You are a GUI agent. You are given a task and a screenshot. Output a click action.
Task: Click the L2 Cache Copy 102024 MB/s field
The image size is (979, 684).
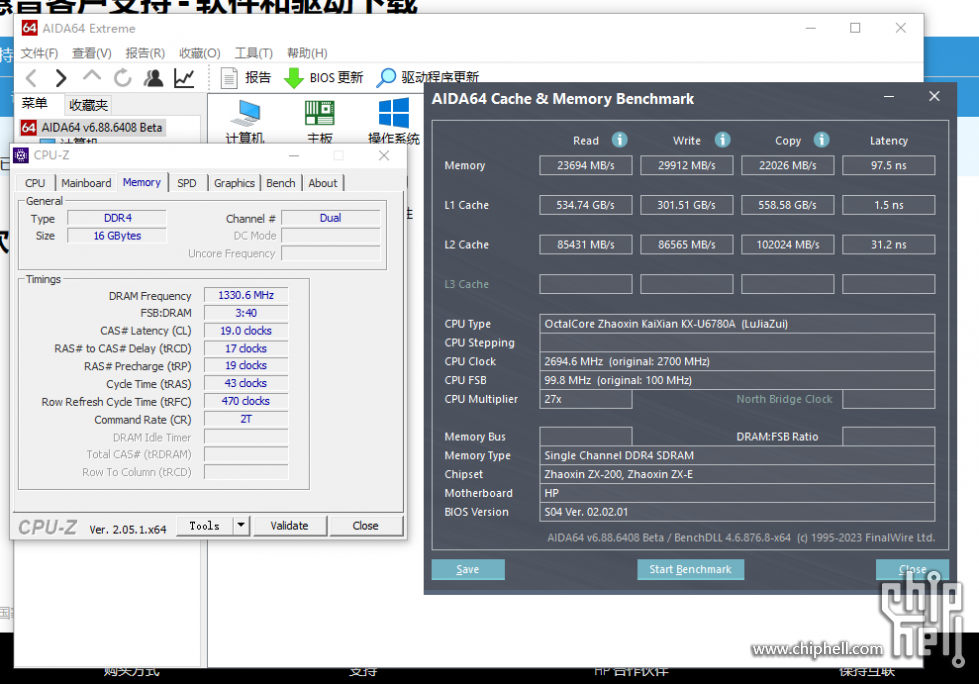click(x=787, y=245)
